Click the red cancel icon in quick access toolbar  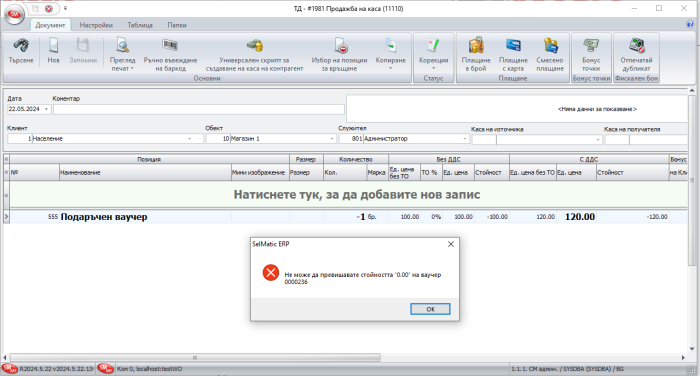coord(49,8)
